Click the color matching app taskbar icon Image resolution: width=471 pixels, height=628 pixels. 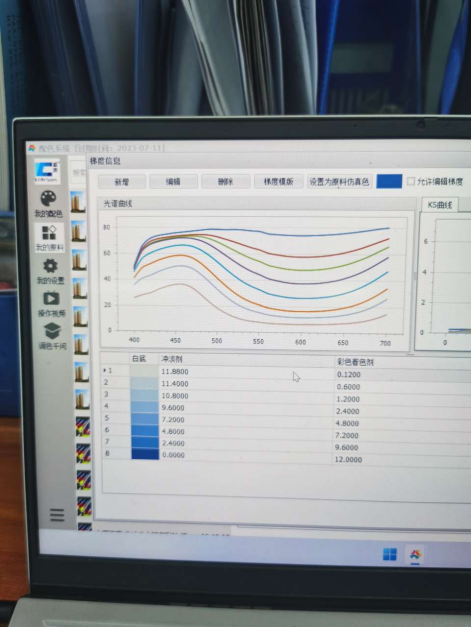coord(415,555)
